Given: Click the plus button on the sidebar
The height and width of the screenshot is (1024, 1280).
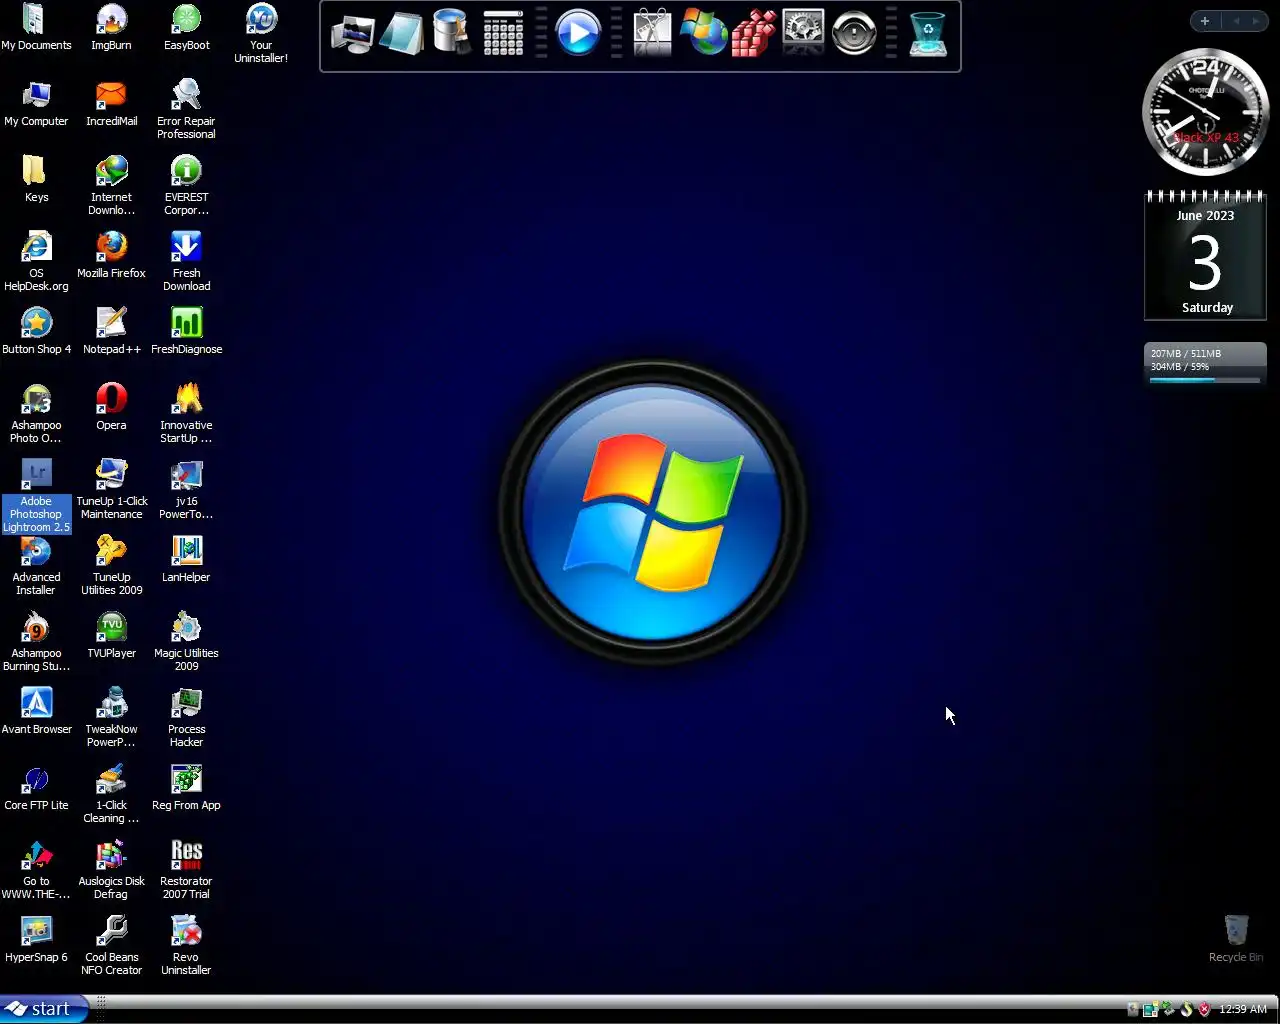Looking at the screenshot, I should coord(1205,21).
